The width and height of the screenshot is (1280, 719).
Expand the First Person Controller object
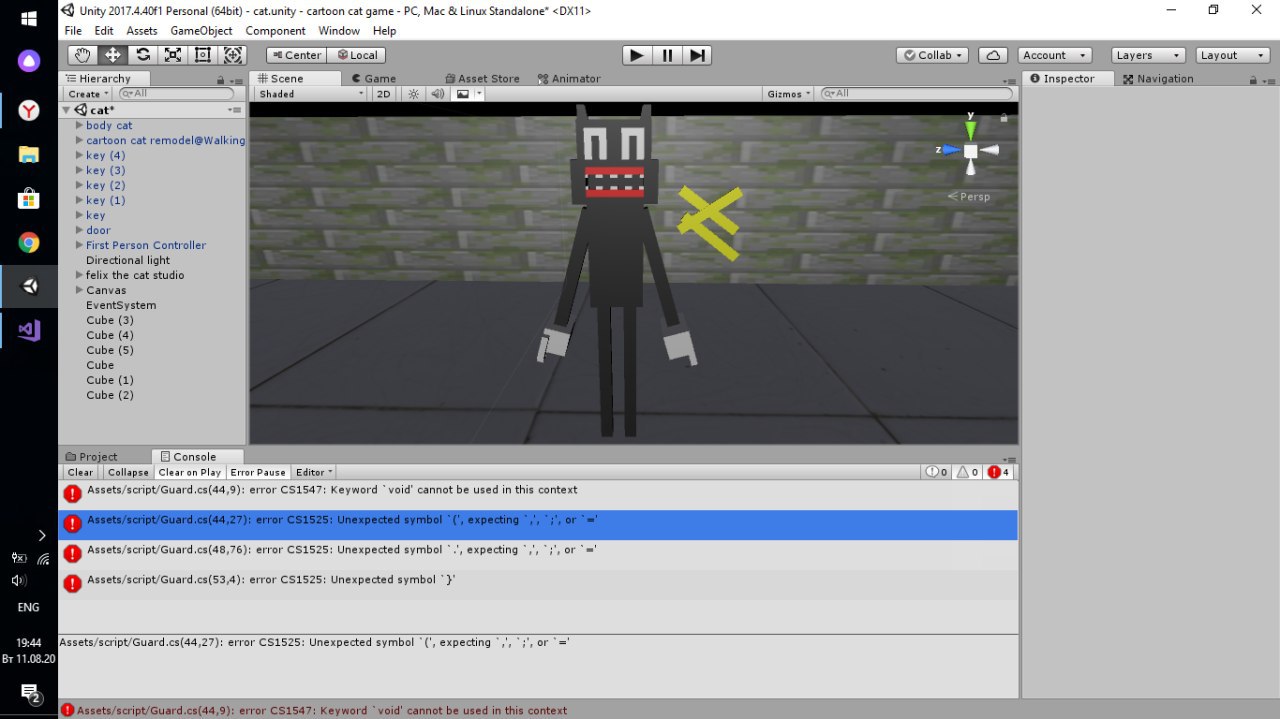pyautogui.click(x=79, y=245)
